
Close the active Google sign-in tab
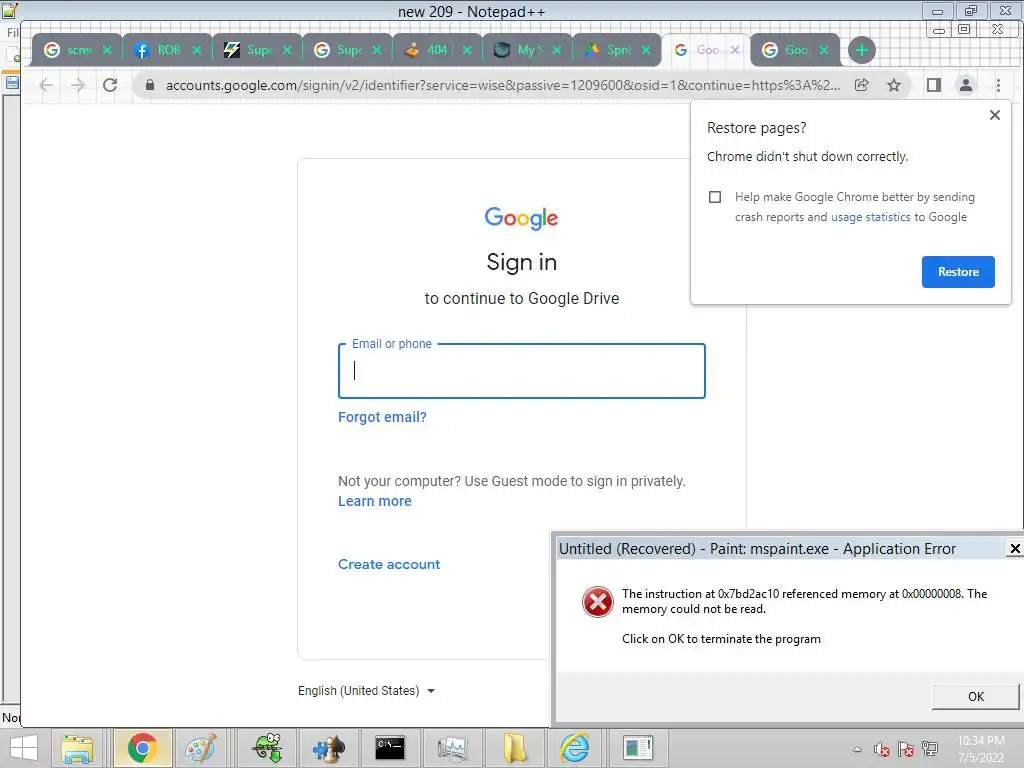735,50
